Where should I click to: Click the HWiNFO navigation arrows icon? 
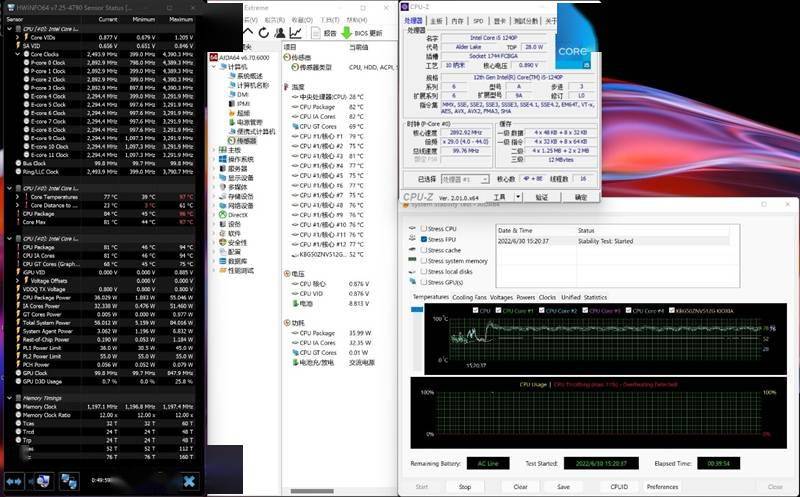[x=15, y=481]
